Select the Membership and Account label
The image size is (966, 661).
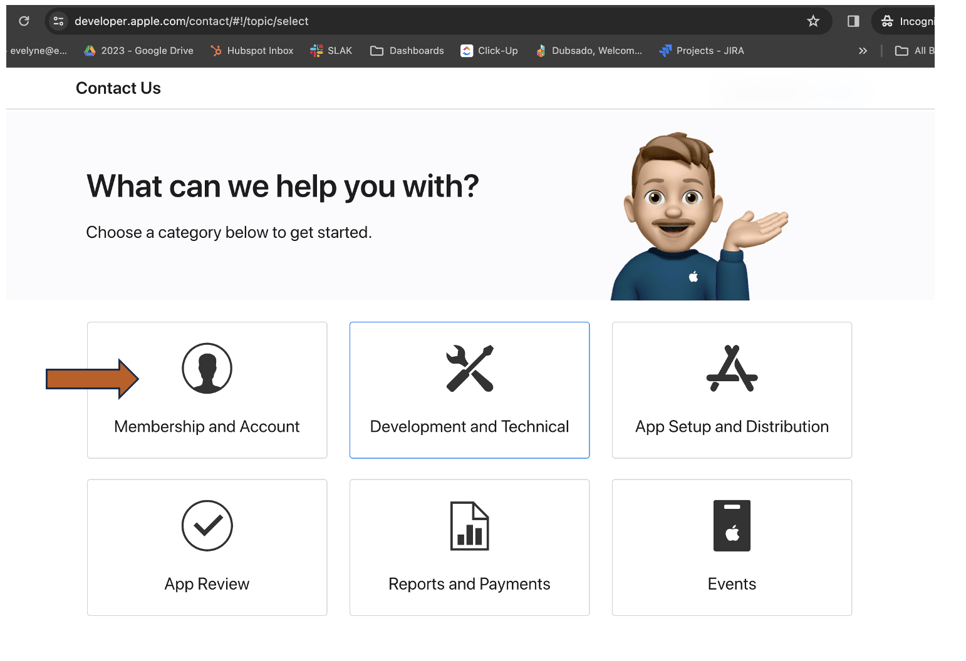207,427
